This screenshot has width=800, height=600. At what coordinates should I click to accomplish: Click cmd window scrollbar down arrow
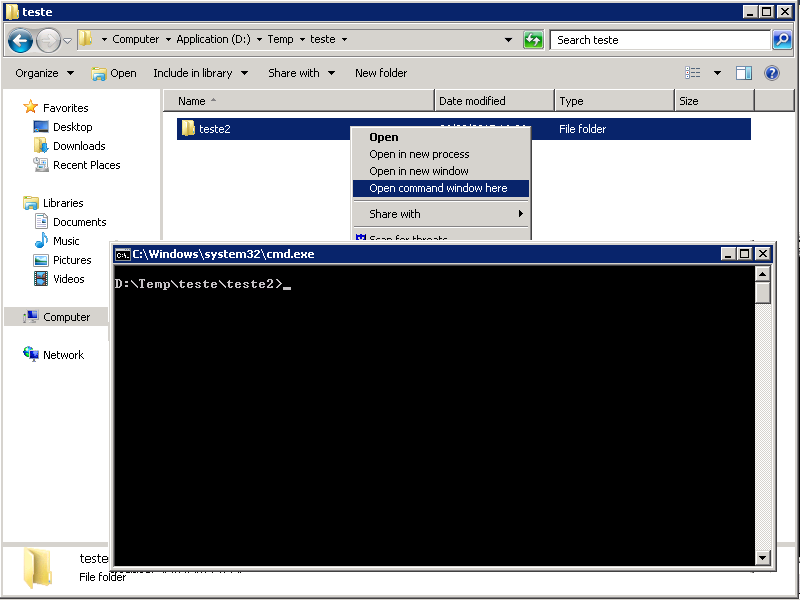(x=763, y=557)
